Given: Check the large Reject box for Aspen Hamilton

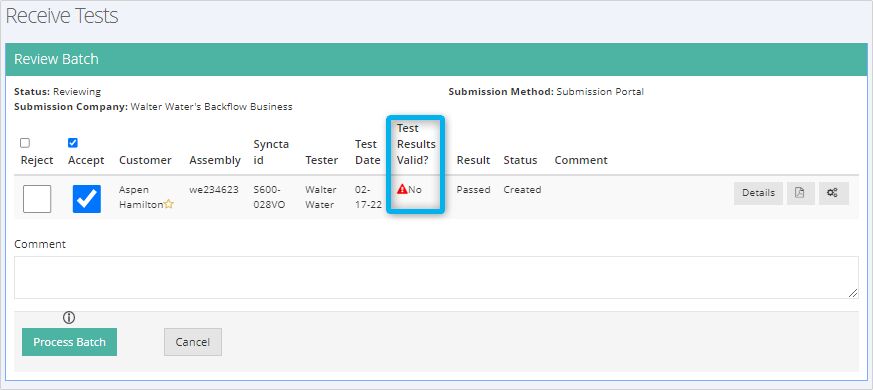Looking at the screenshot, I should [x=37, y=199].
